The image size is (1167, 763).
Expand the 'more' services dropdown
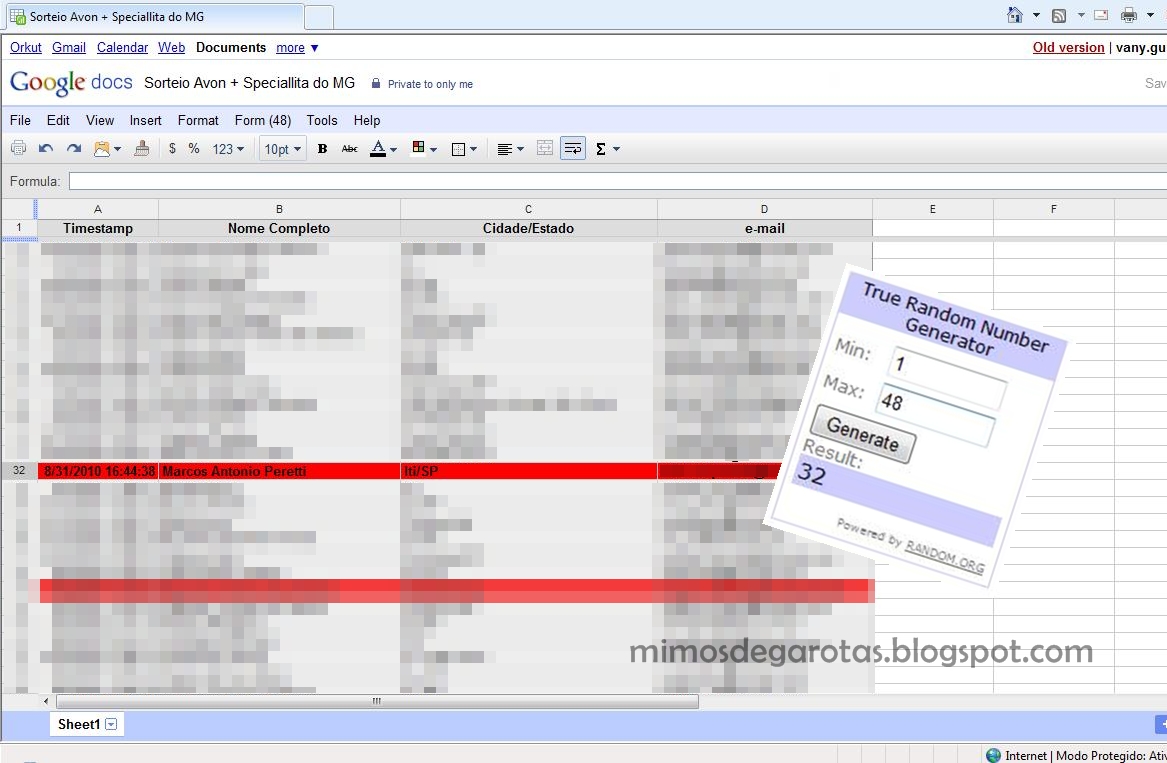tap(297, 48)
